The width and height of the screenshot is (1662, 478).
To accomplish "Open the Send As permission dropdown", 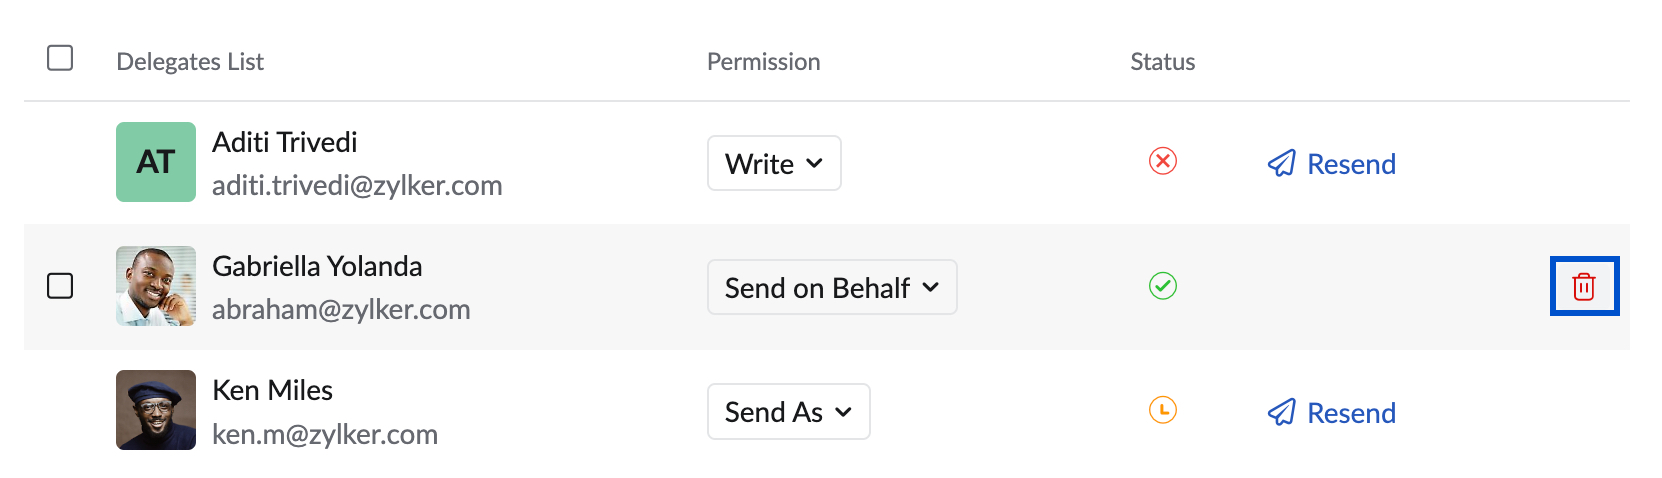I will [x=788, y=411].
